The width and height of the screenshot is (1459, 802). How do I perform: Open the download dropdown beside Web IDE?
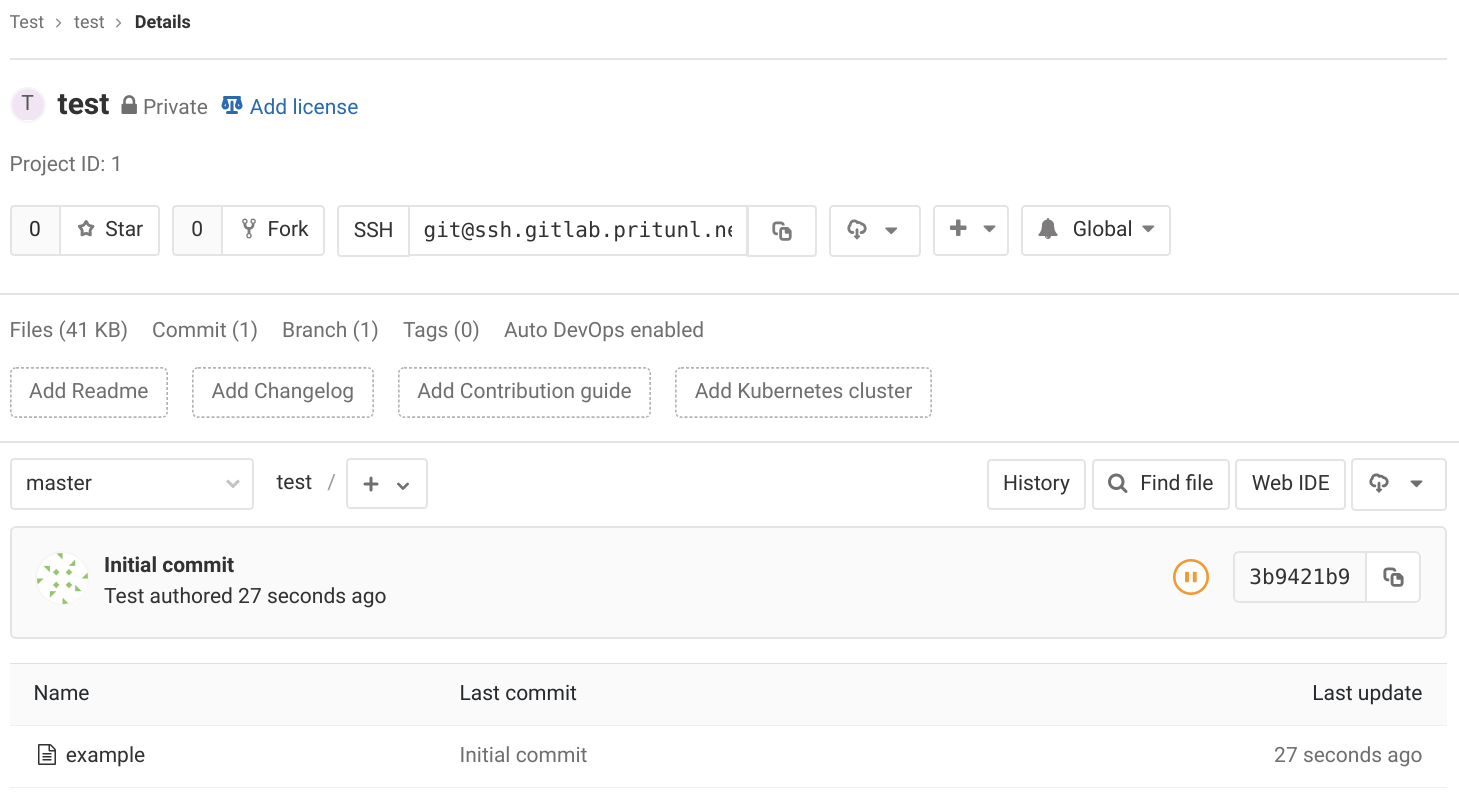pyautogui.click(x=1399, y=484)
